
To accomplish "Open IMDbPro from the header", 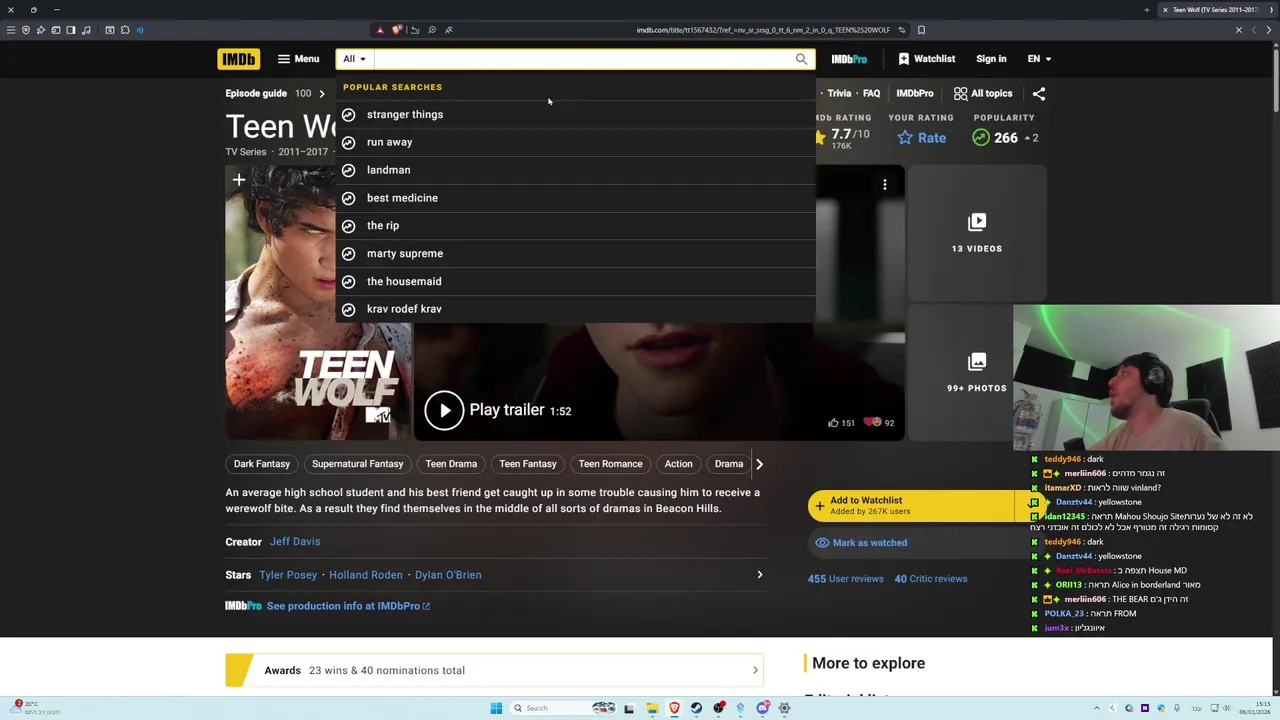I will 849,59.
